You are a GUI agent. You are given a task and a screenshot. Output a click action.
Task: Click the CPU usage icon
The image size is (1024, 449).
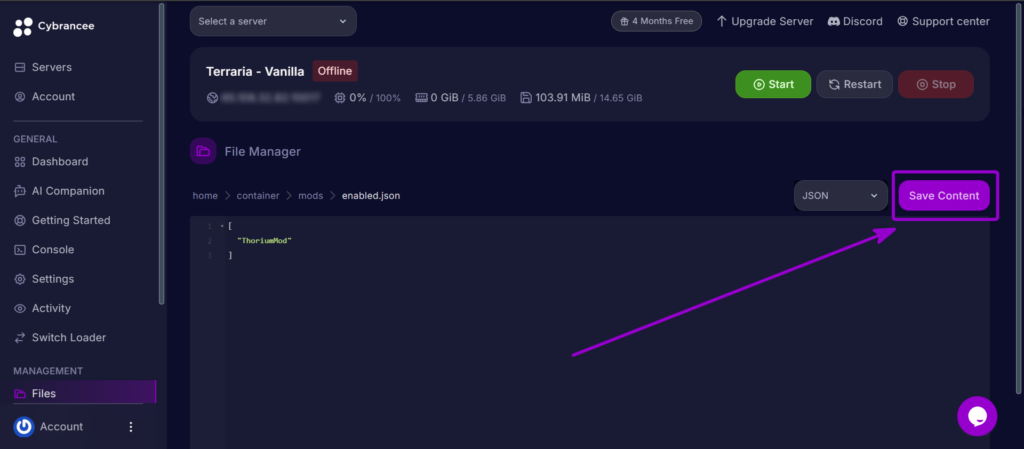tap(340, 98)
